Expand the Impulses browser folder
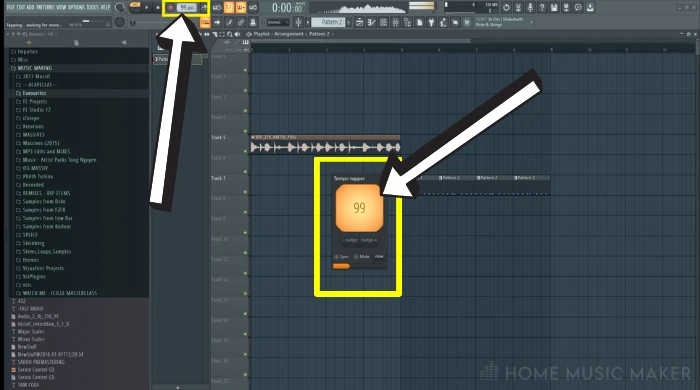 coord(27,52)
